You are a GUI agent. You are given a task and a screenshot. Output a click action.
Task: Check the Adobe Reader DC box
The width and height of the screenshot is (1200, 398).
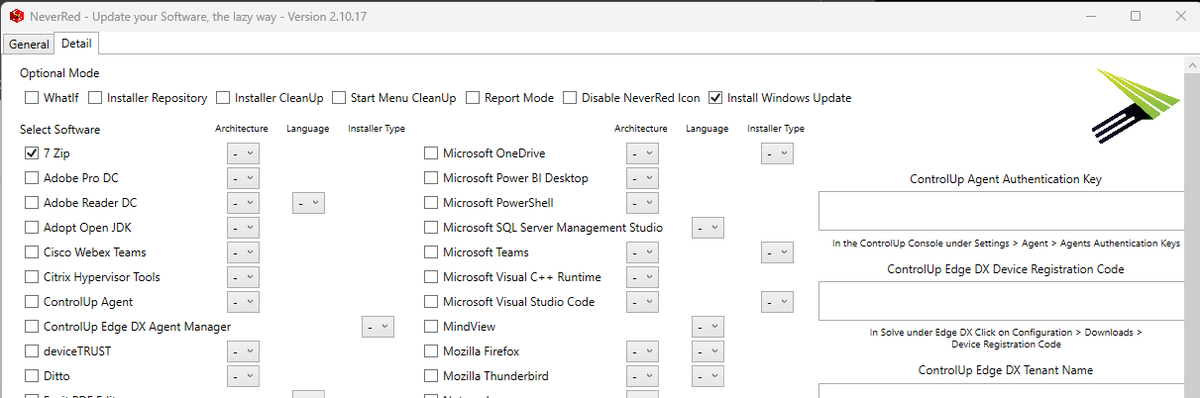(x=32, y=203)
